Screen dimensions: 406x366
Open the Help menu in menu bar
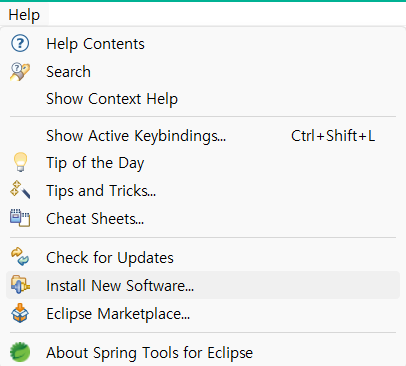[24, 15]
